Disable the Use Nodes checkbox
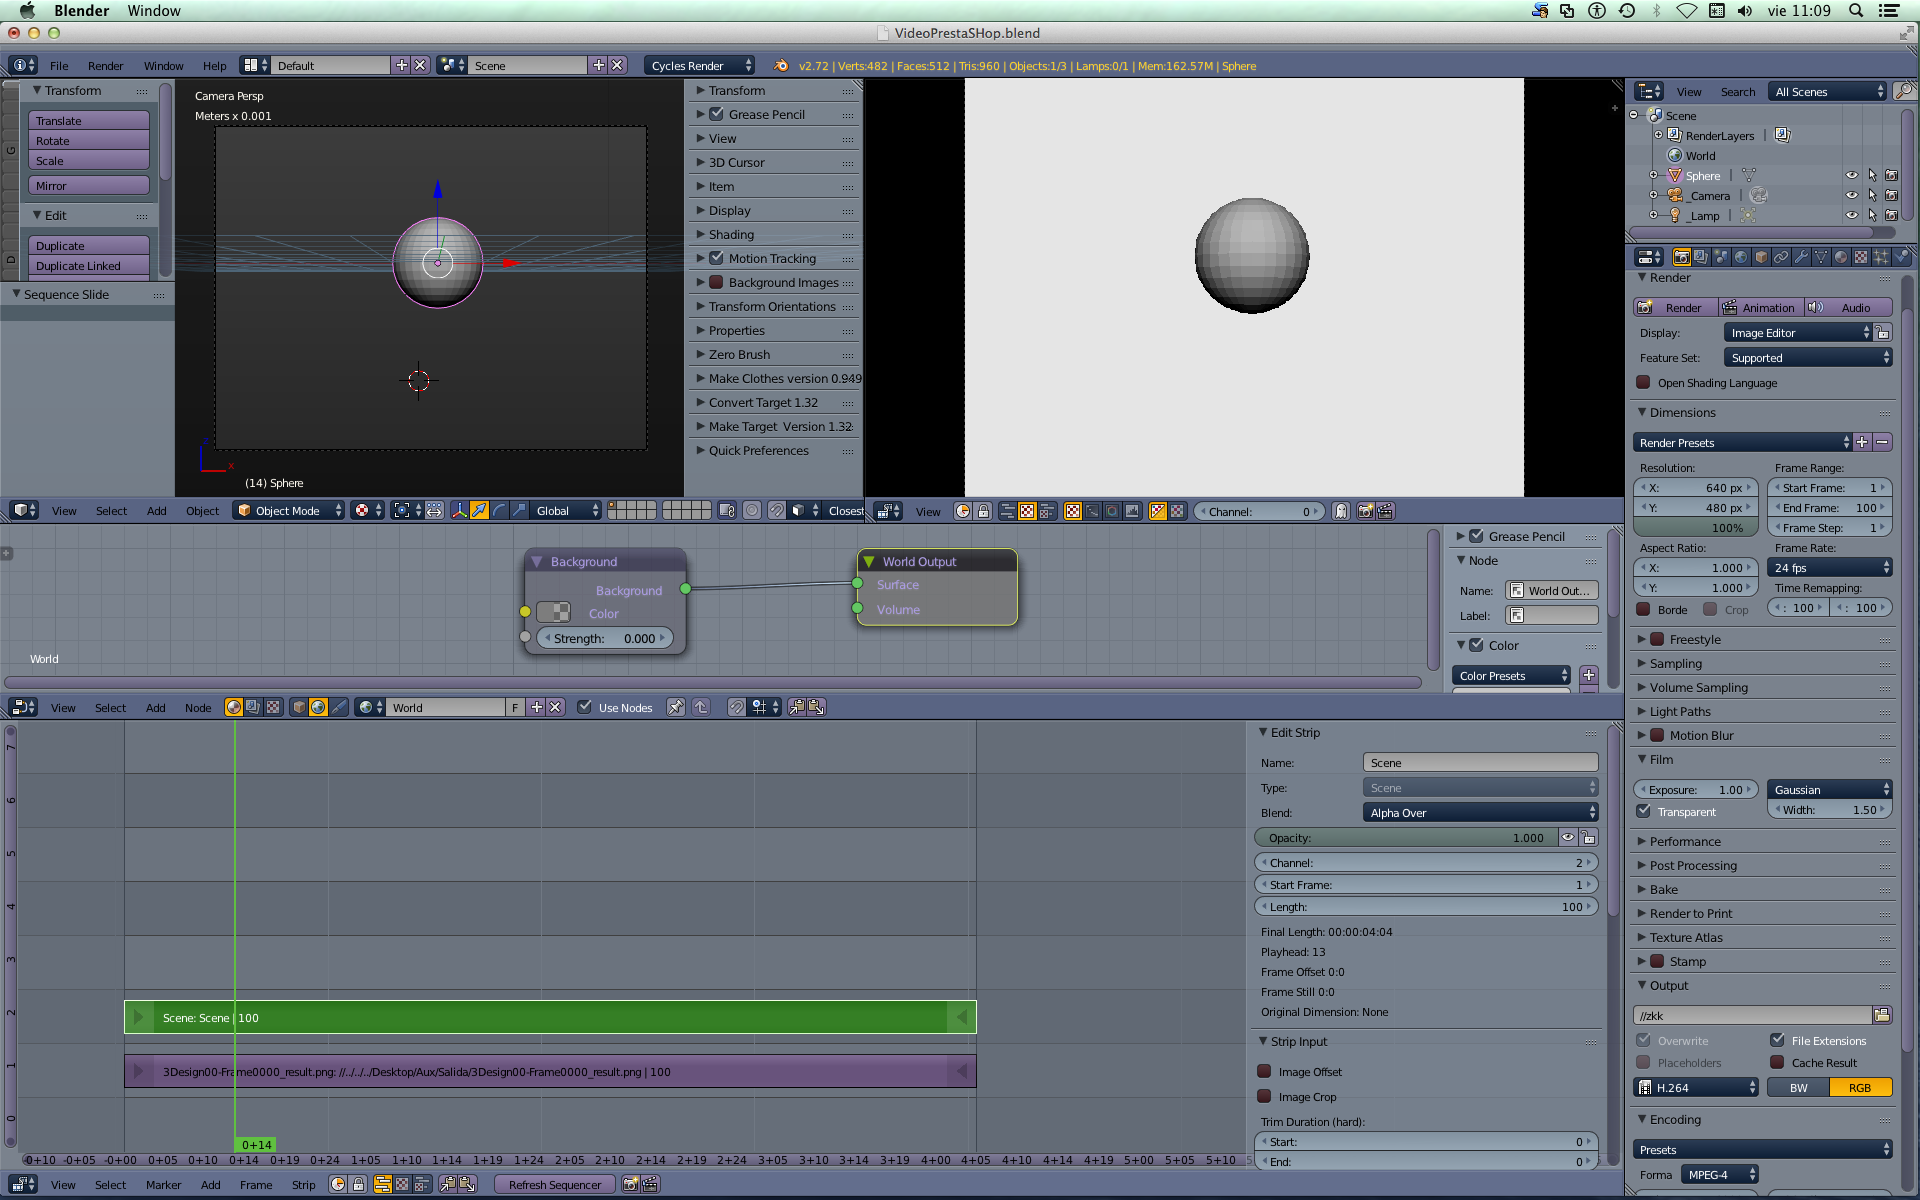This screenshot has width=1920, height=1200. click(x=585, y=707)
